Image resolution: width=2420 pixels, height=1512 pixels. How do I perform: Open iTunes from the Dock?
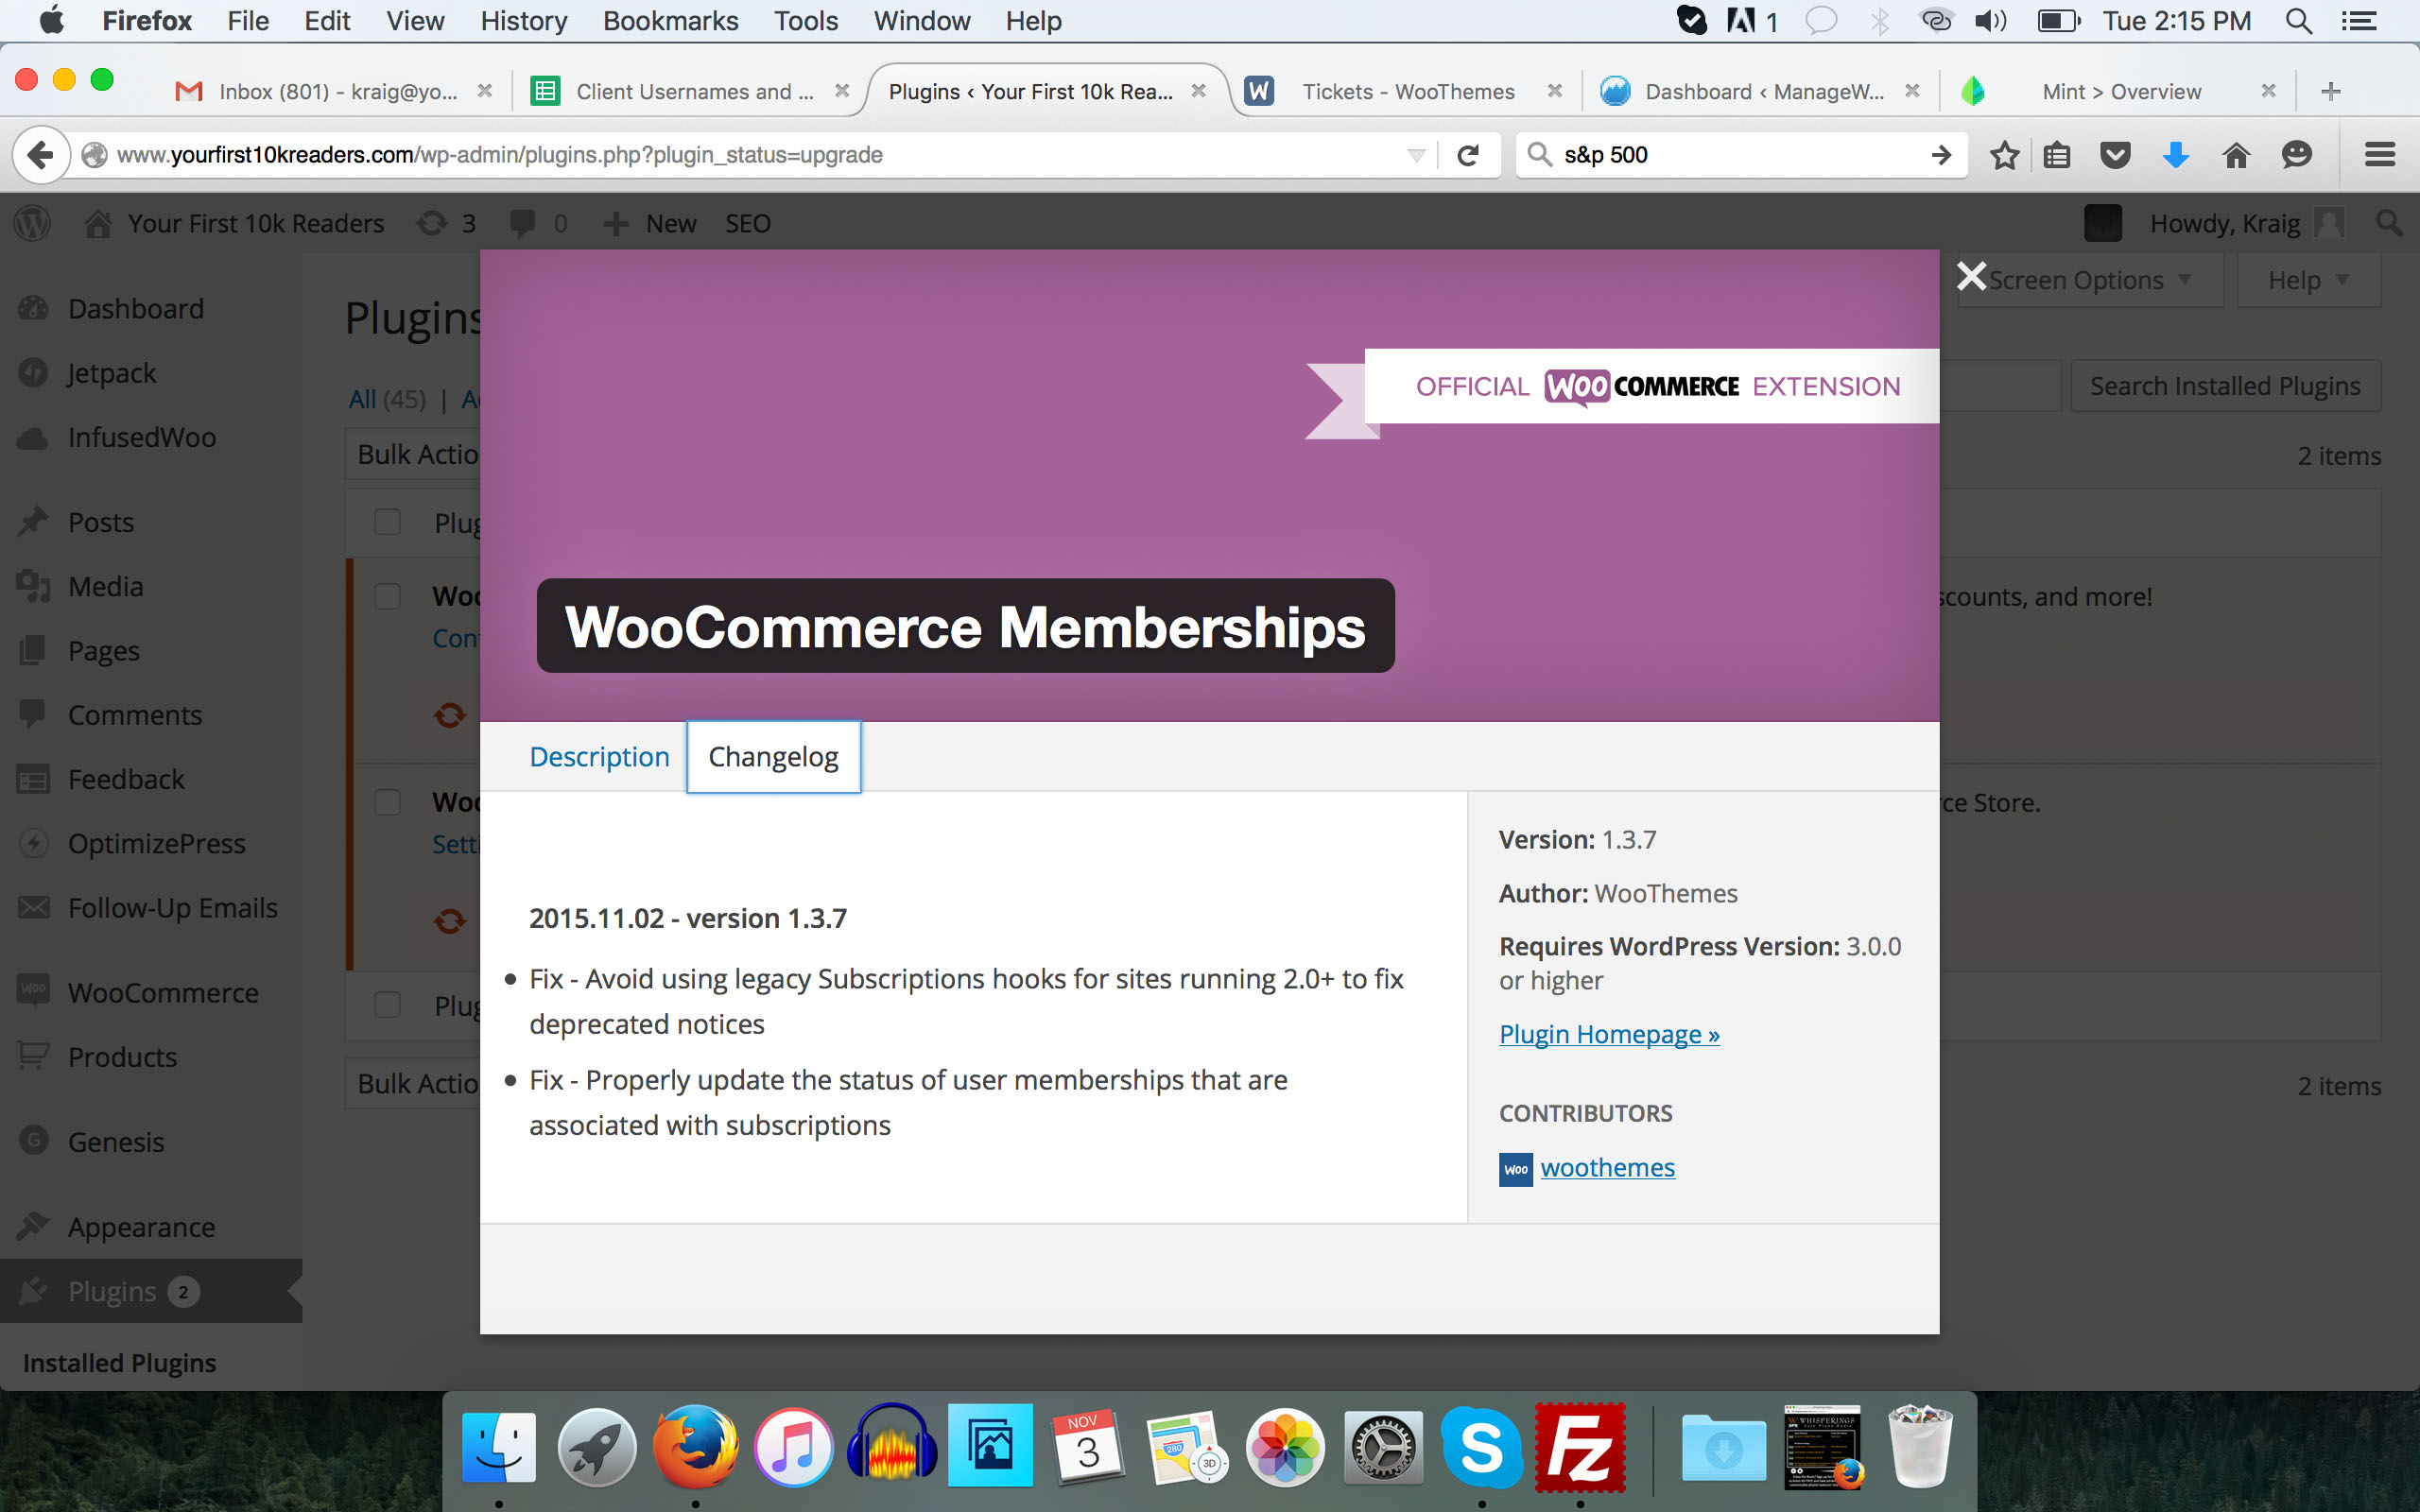tap(793, 1446)
